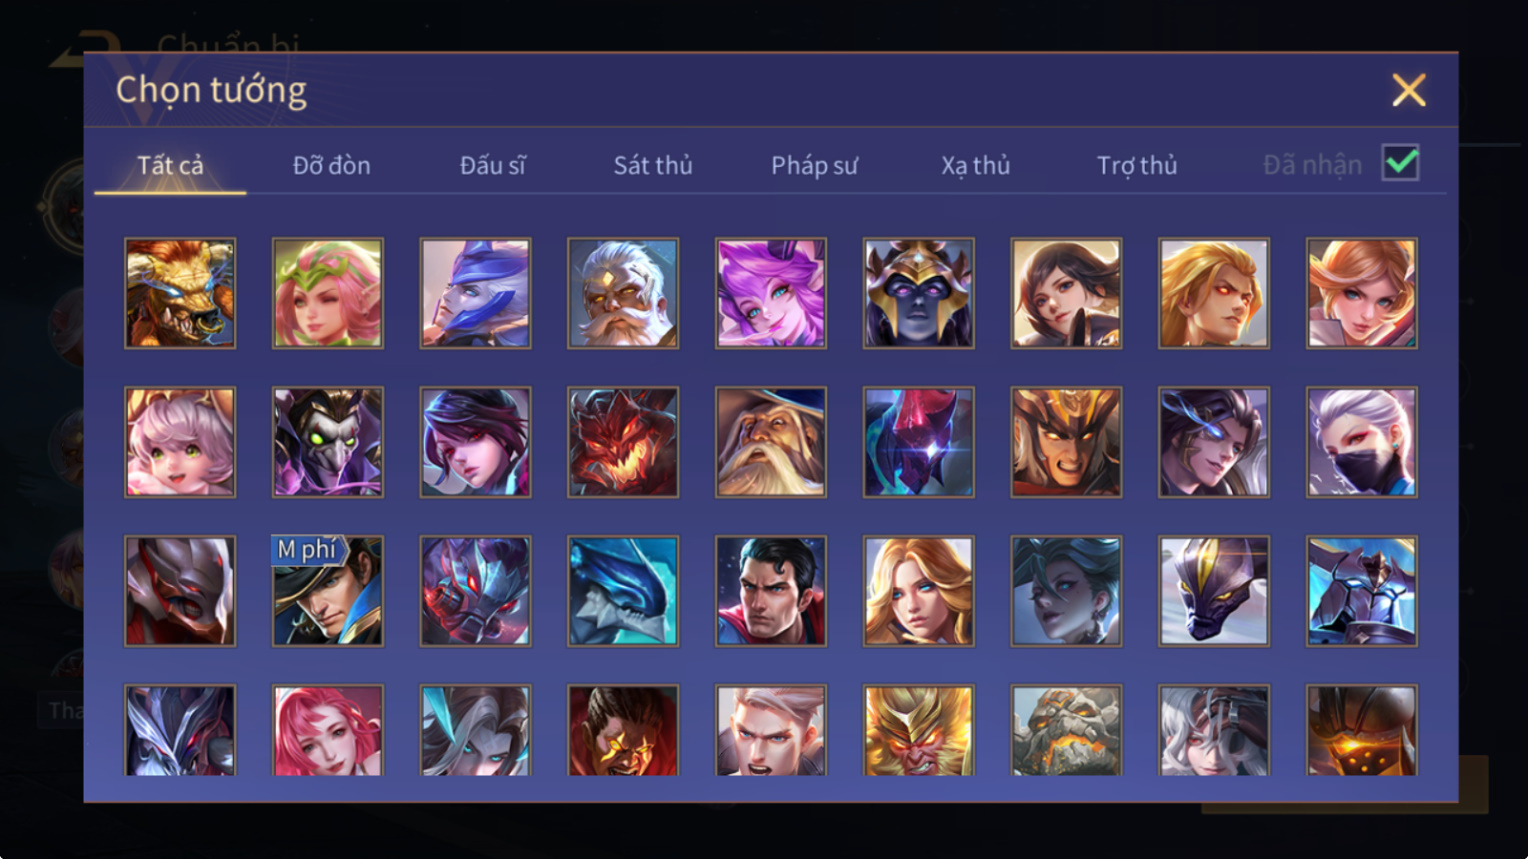This screenshot has width=1528, height=859.
Task: Show the 'Pháp sư' hero category
Action: (x=814, y=165)
